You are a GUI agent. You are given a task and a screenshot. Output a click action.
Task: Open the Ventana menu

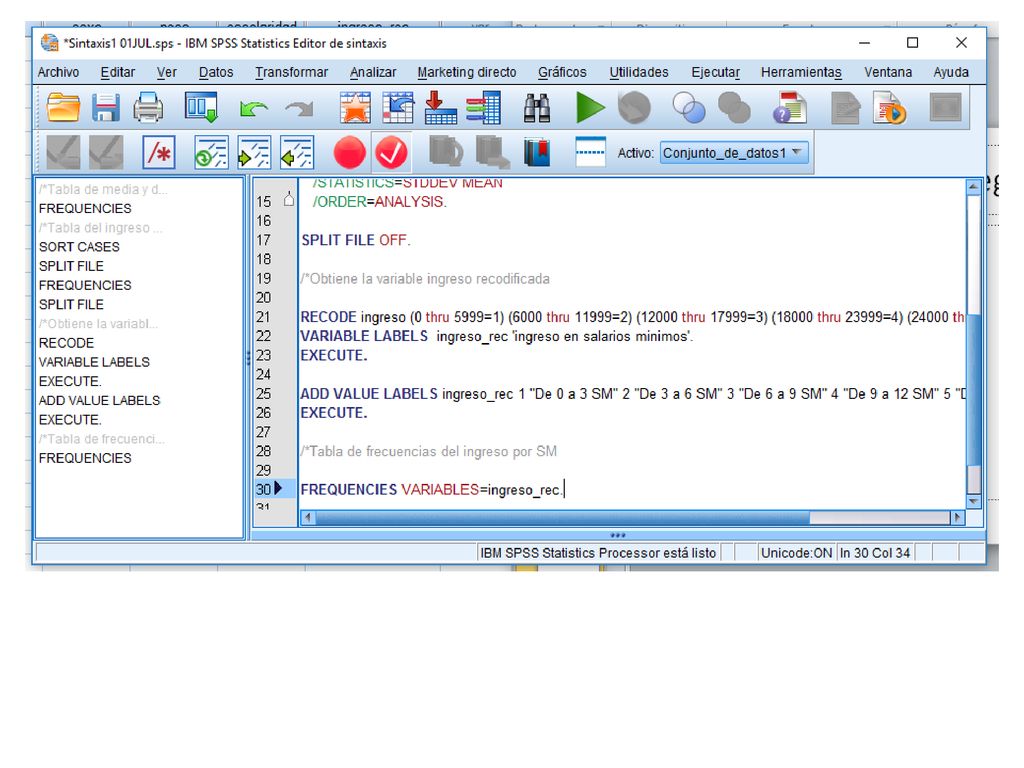[x=888, y=72]
